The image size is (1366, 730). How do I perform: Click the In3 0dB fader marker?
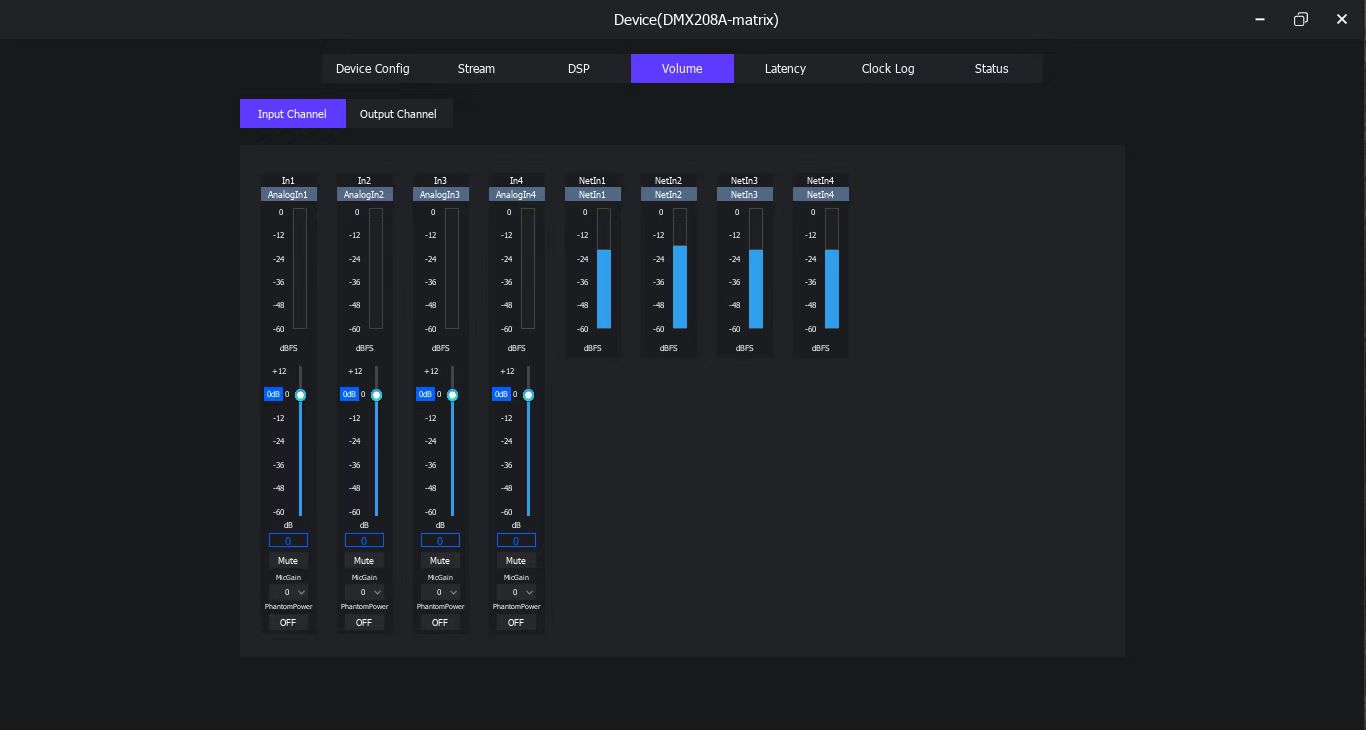click(x=425, y=394)
